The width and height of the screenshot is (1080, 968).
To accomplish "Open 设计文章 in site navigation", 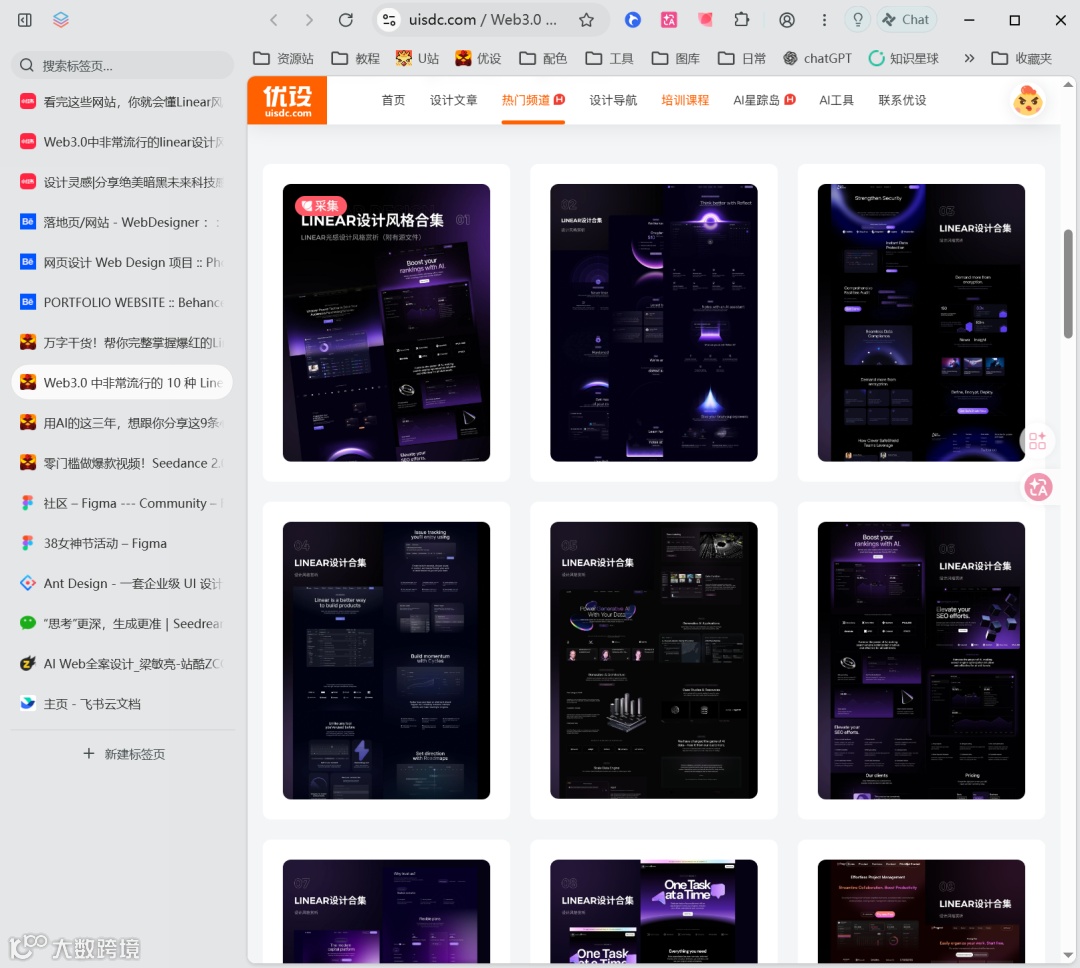I will pyautogui.click(x=453, y=101).
